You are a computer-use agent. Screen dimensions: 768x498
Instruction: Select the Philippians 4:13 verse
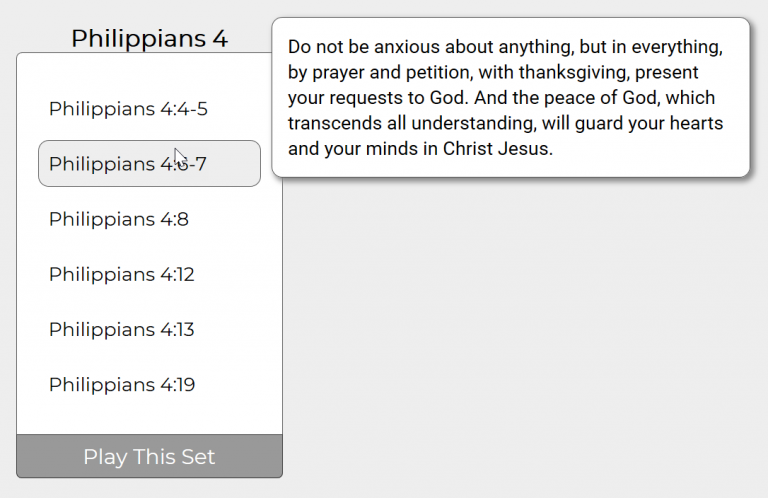[x=122, y=329]
